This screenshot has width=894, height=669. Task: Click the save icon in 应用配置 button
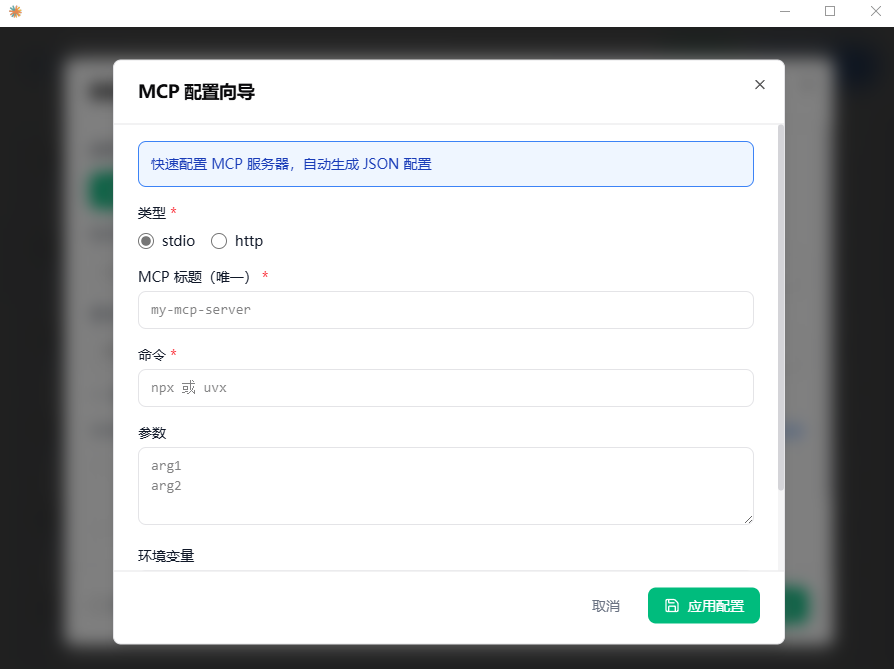coord(672,606)
